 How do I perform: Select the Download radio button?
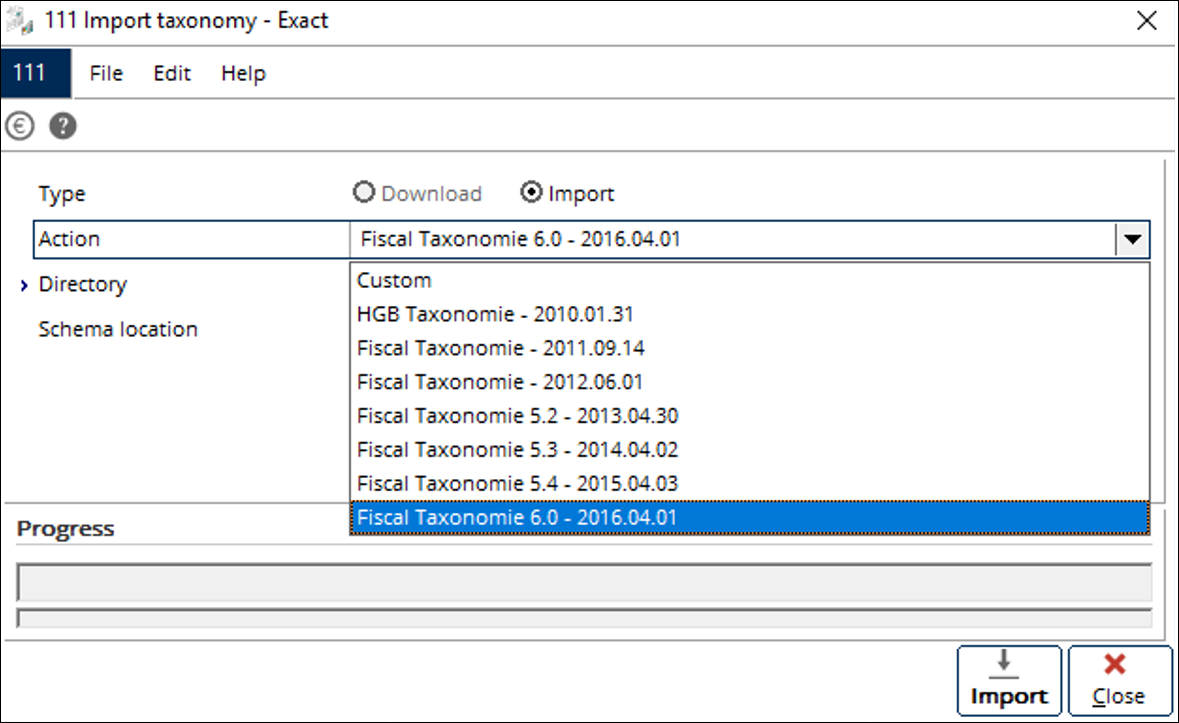[364, 192]
